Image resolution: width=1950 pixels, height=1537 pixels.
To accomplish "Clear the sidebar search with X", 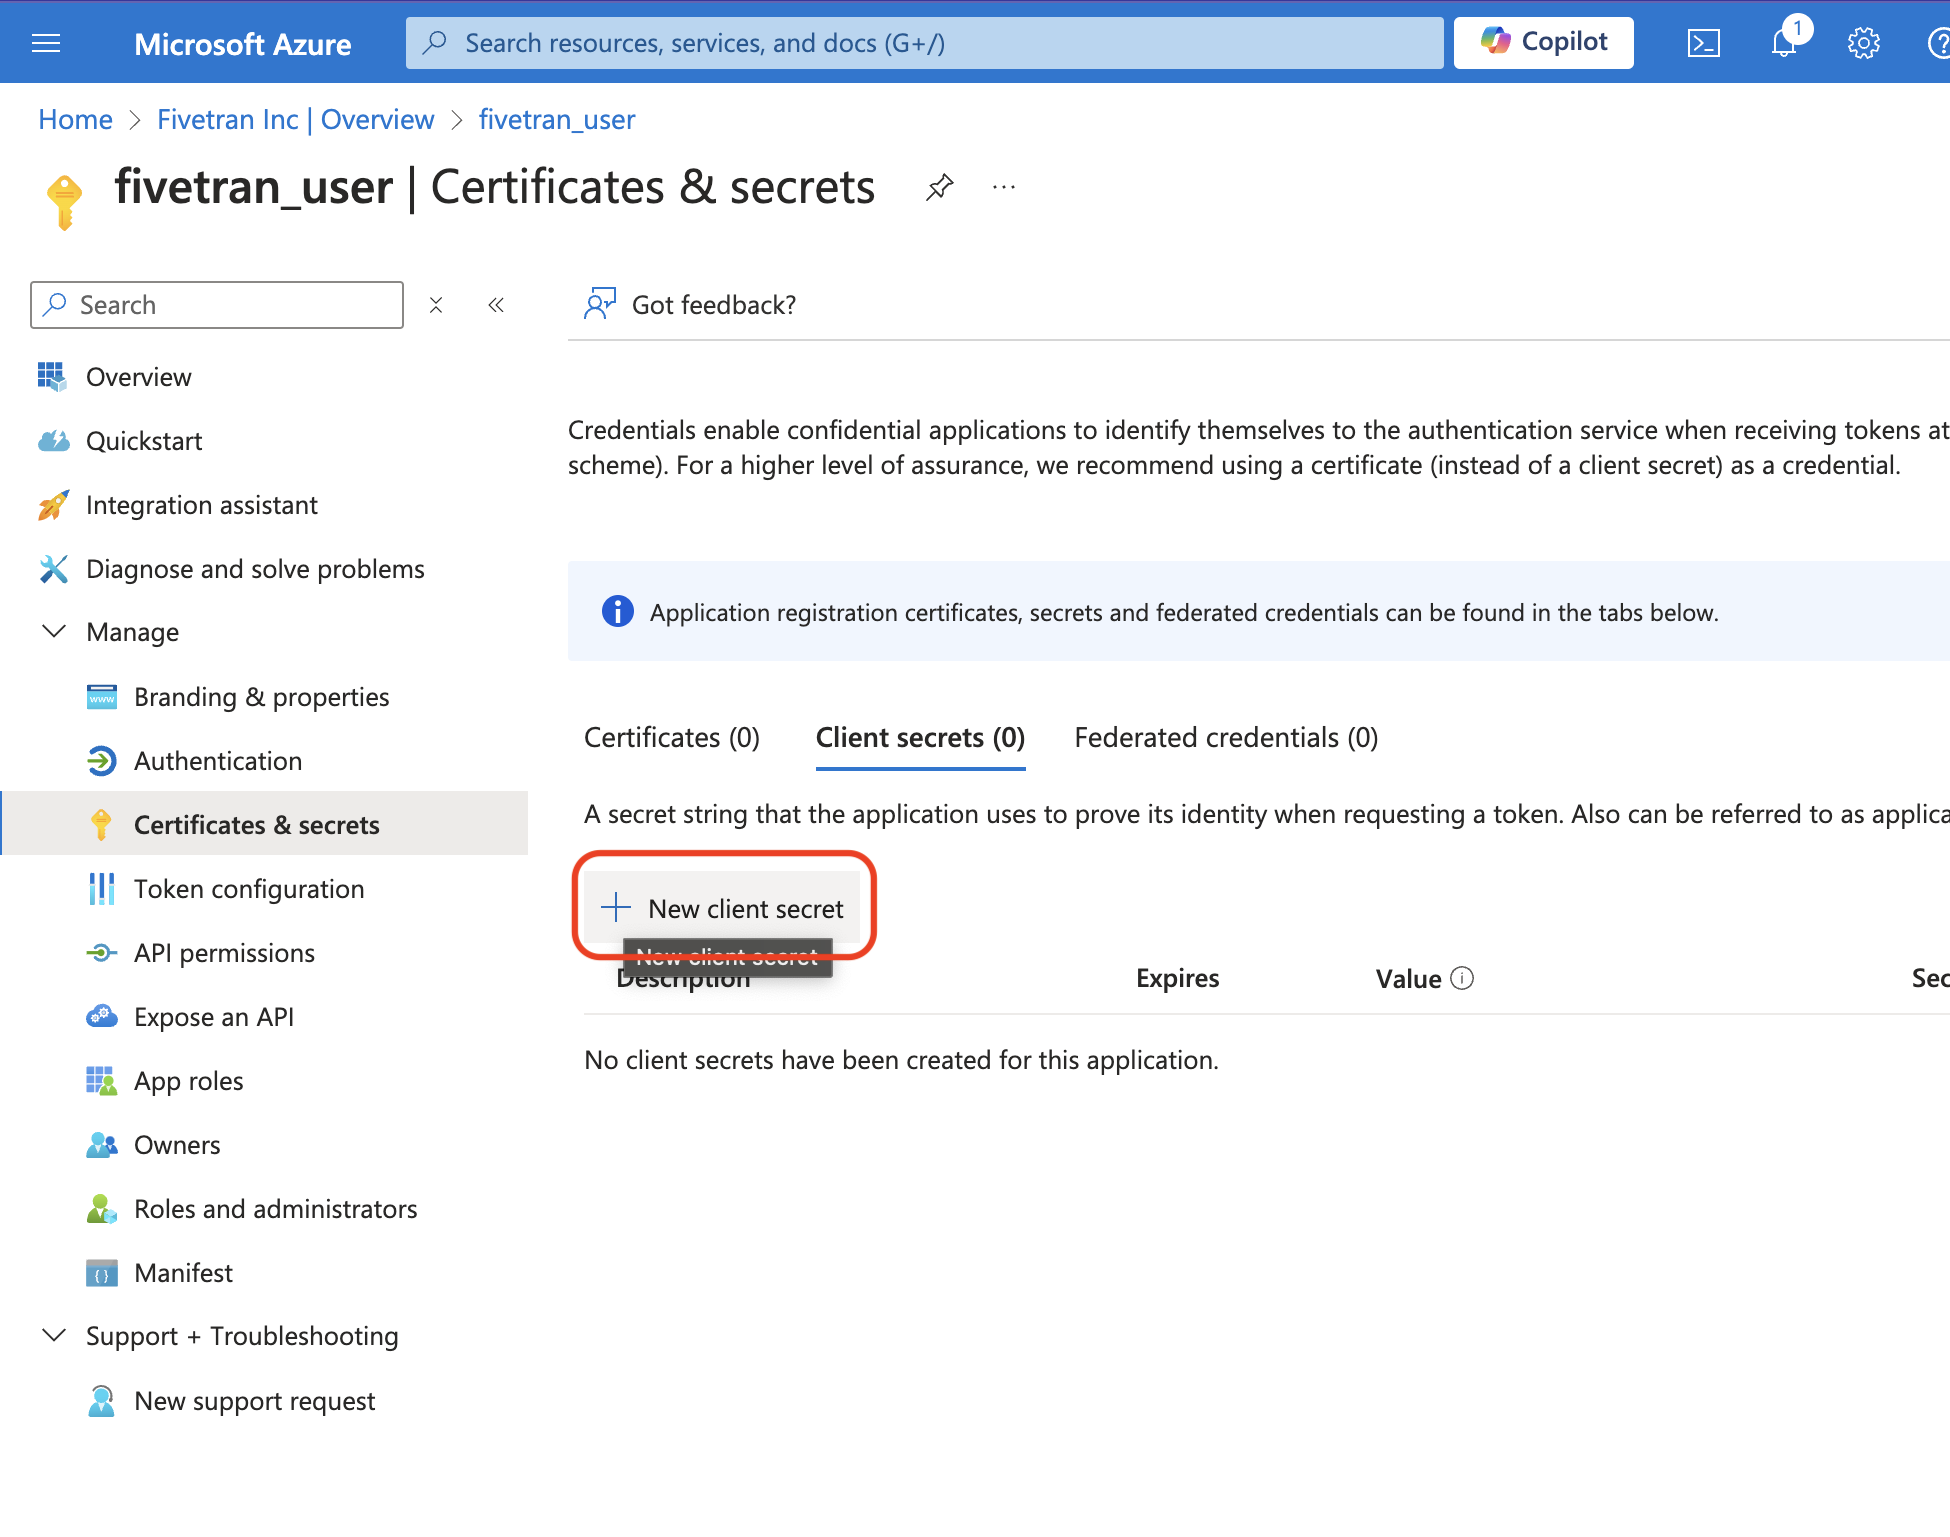I will (x=436, y=305).
